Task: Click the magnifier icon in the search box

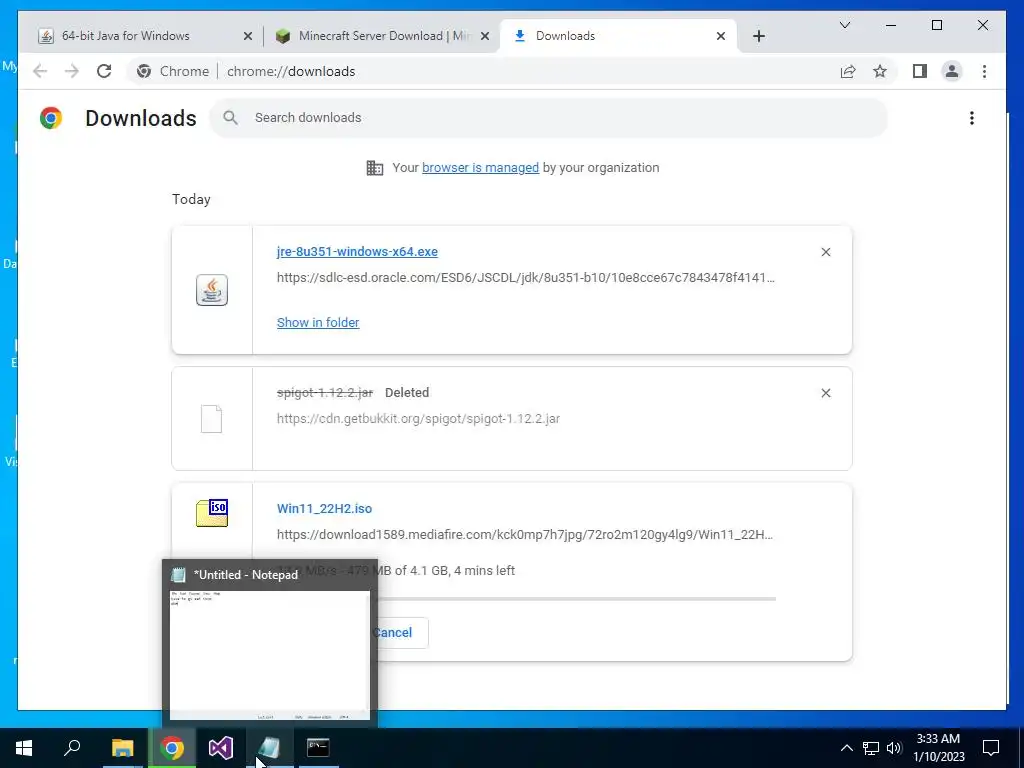Action: pos(230,118)
